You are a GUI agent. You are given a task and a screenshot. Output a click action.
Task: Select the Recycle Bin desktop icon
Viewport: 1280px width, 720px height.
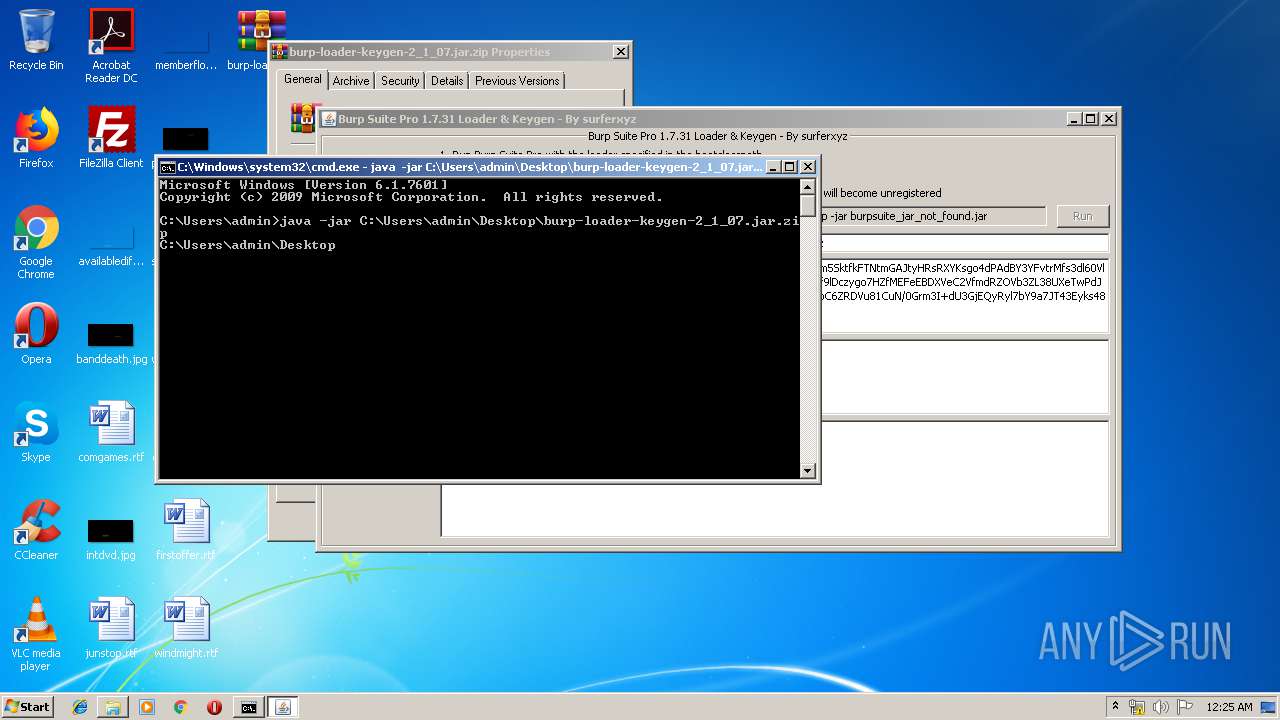[36, 41]
